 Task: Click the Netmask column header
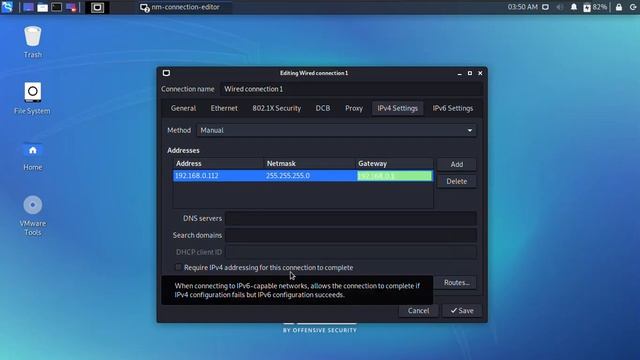pyautogui.click(x=309, y=163)
